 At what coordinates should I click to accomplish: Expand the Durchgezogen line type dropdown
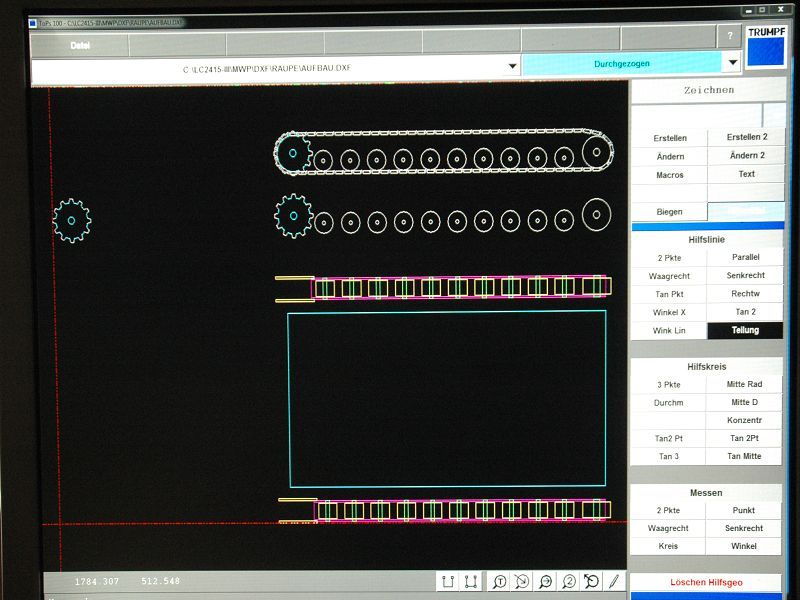click(x=732, y=64)
